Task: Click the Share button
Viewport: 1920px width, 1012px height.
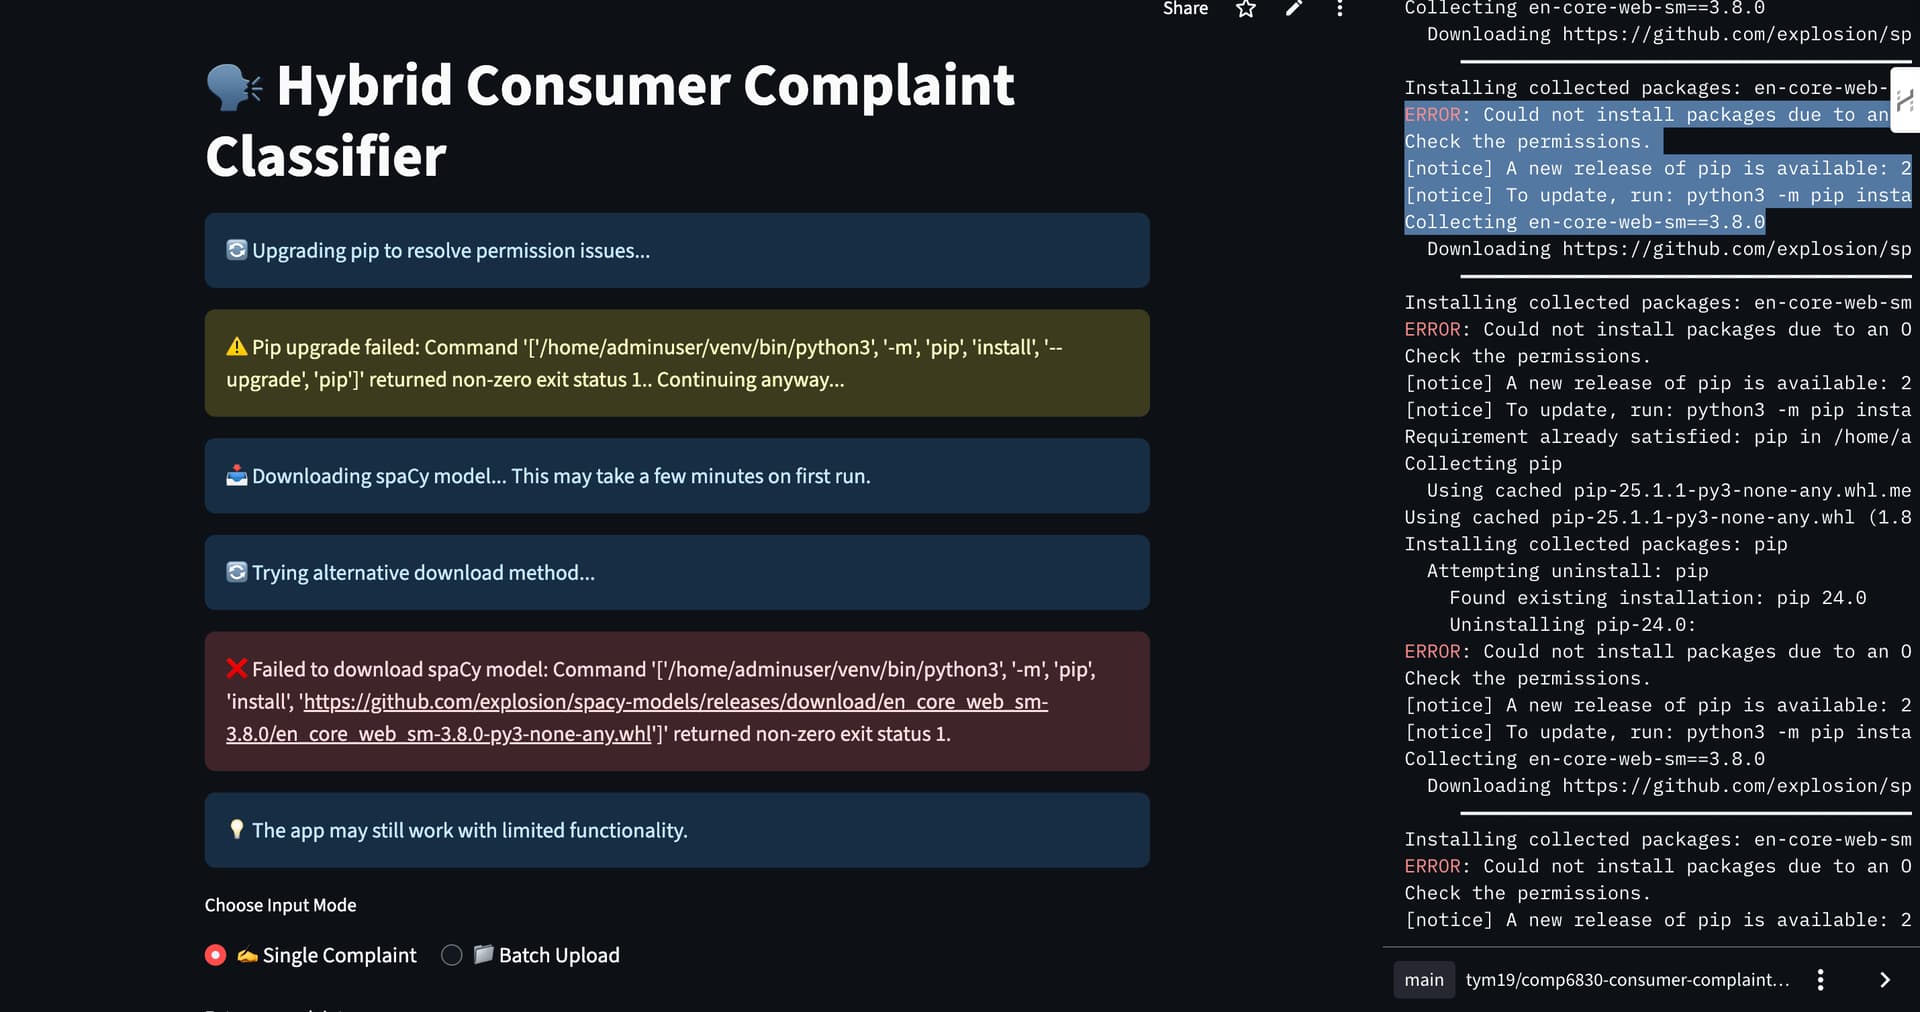Action: click(x=1185, y=9)
